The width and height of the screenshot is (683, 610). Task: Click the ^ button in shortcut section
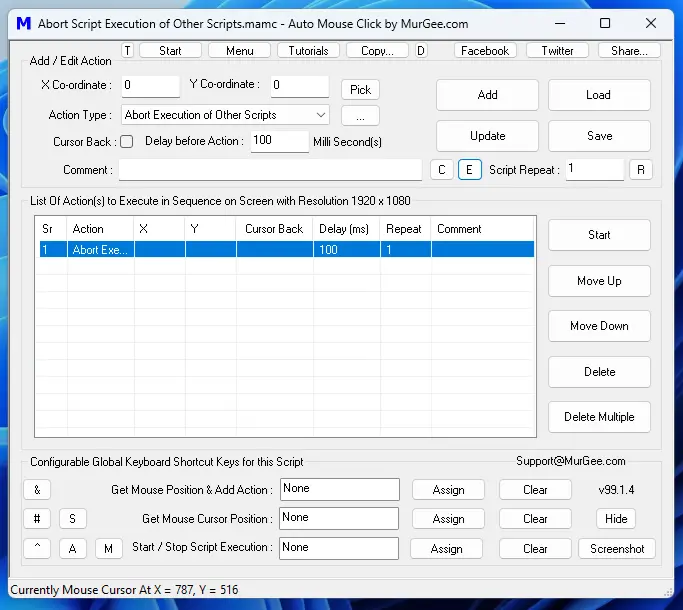37,548
